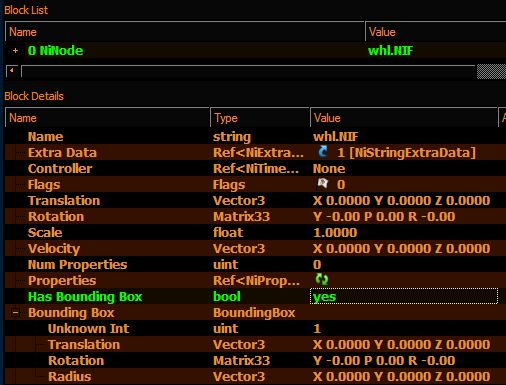This screenshot has width=506, height=385.
Task: Click the top-level Translation vector value
Action: (401, 201)
